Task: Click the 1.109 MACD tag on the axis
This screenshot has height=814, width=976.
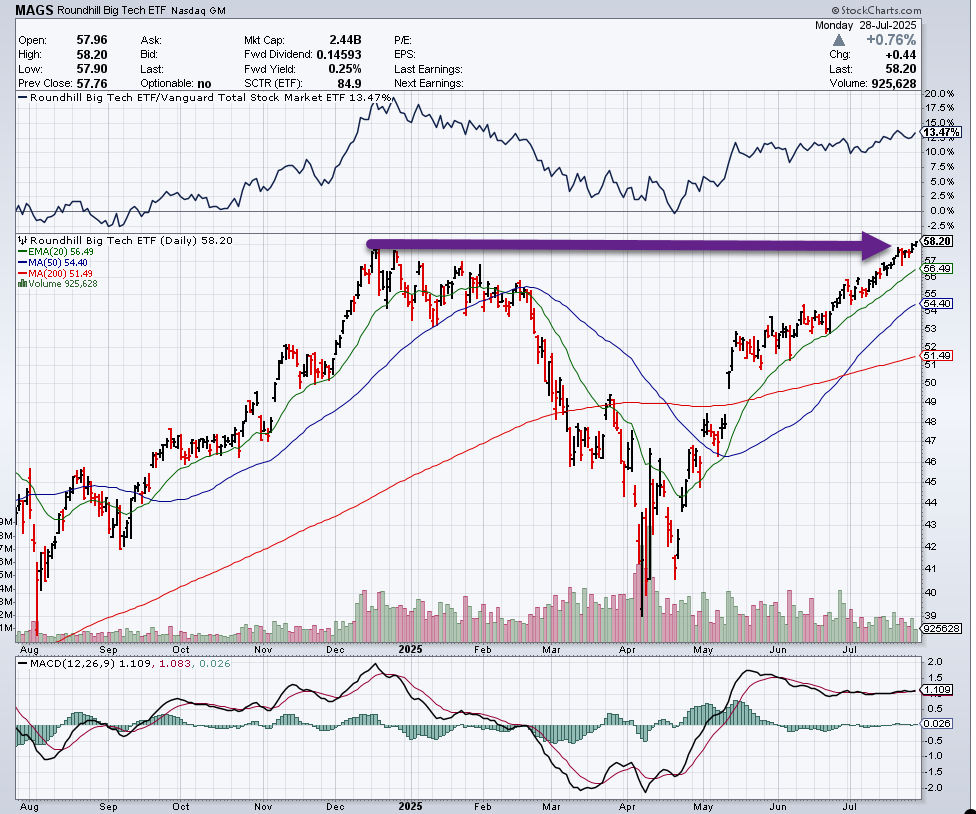Action: coord(937,690)
